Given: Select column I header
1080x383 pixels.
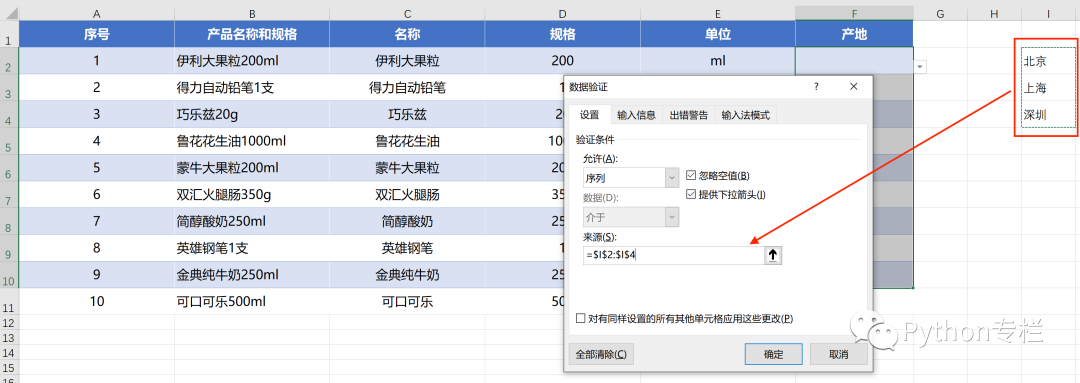Looking at the screenshot, I should tap(1049, 14).
